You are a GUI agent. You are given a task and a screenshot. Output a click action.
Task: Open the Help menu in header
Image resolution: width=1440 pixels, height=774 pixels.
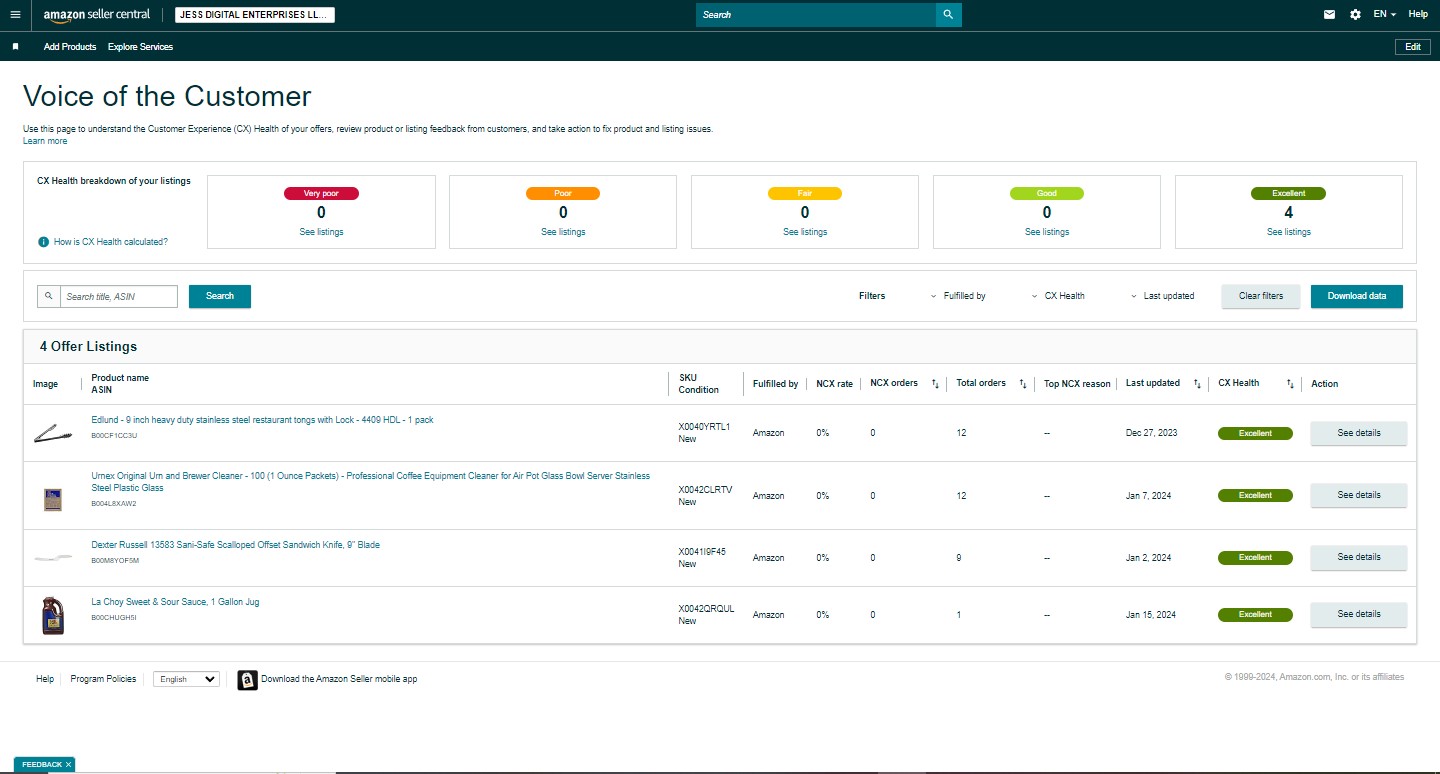click(x=1418, y=14)
